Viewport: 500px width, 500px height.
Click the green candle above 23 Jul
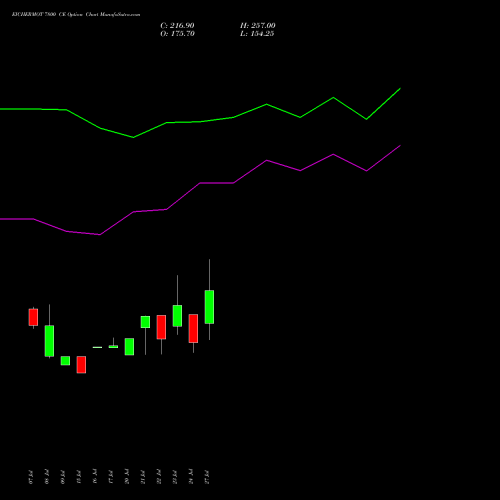point(177,316)
